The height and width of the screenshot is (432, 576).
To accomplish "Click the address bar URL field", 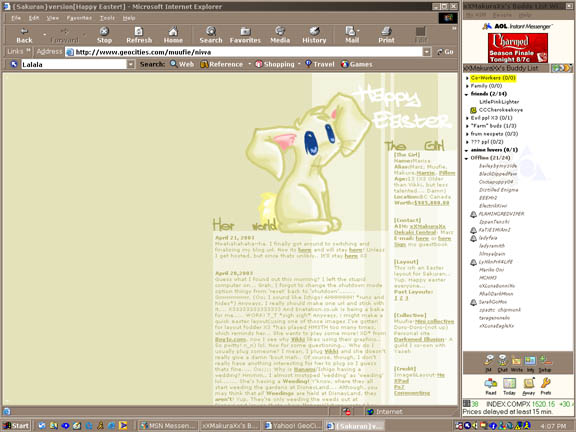I will 244,52.
